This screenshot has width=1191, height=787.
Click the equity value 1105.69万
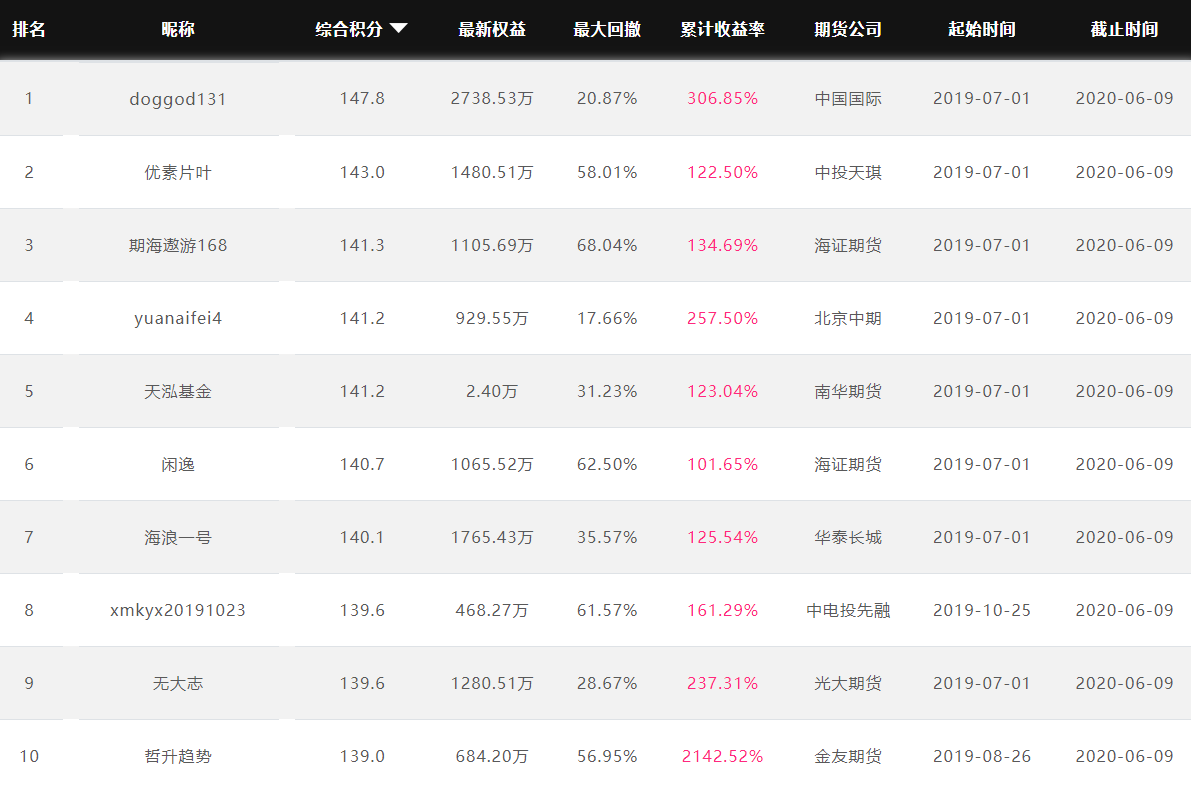tap(492, 245)
